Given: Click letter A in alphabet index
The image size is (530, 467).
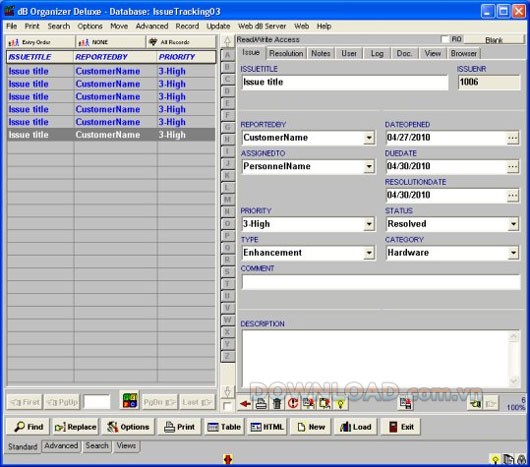Looking at the screenshot, I should pyautogui.click(x=227, y=55).
